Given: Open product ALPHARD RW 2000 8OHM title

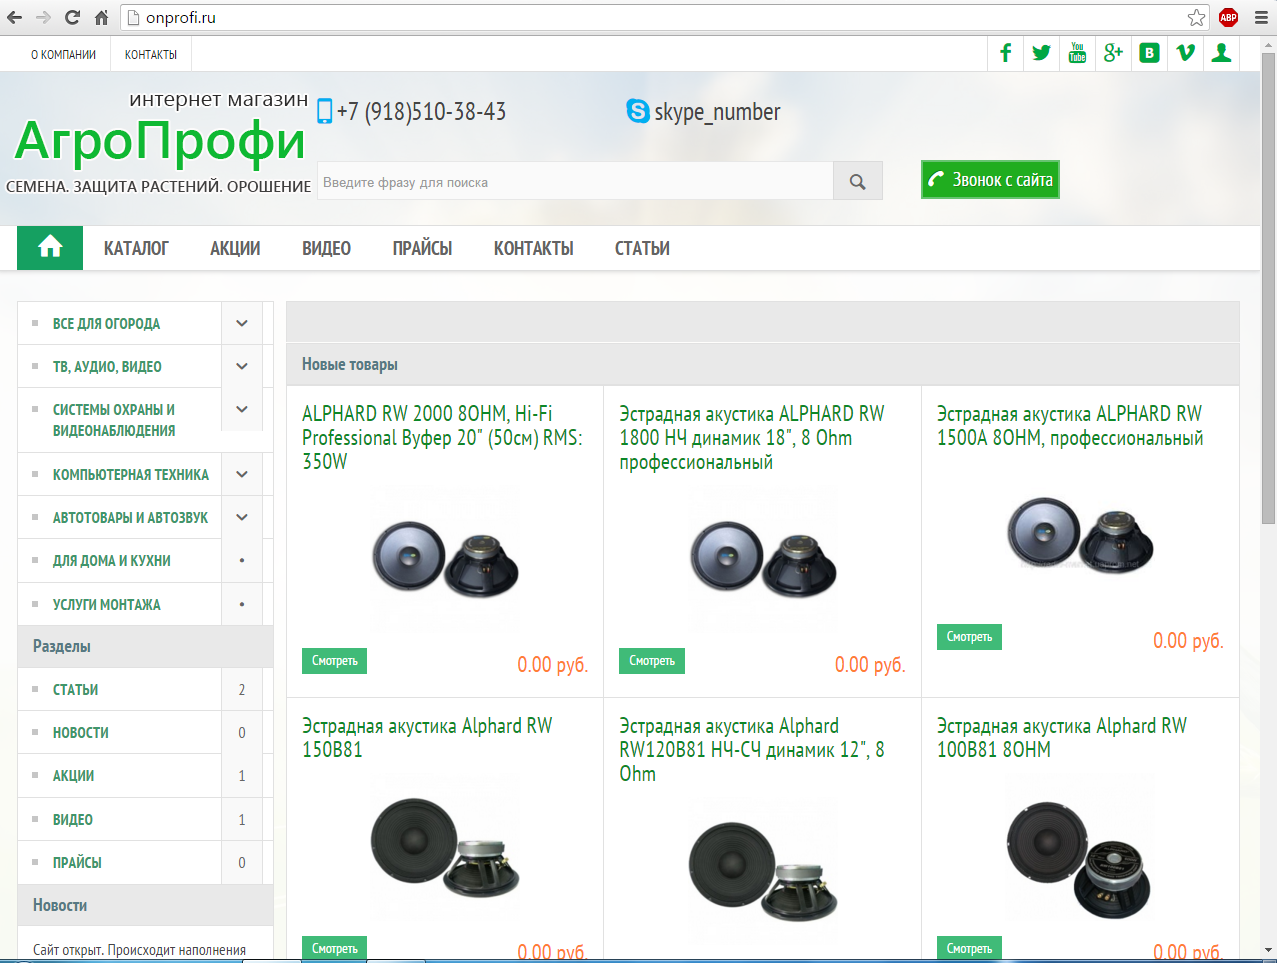Looking at the screenshot, I should [x=442, y=437].
